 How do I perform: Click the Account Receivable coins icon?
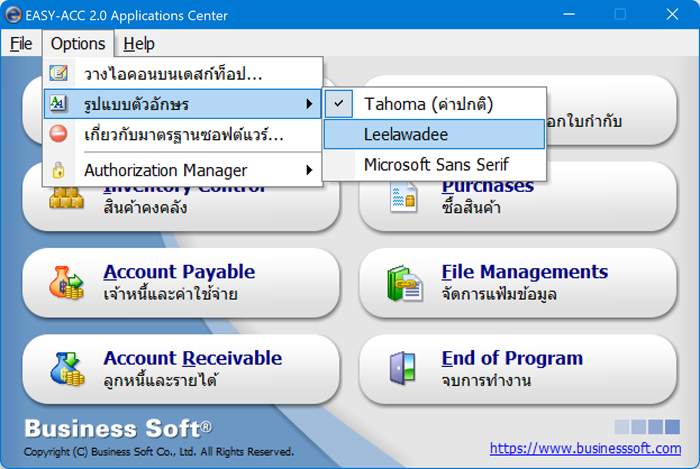pos(66,369)
